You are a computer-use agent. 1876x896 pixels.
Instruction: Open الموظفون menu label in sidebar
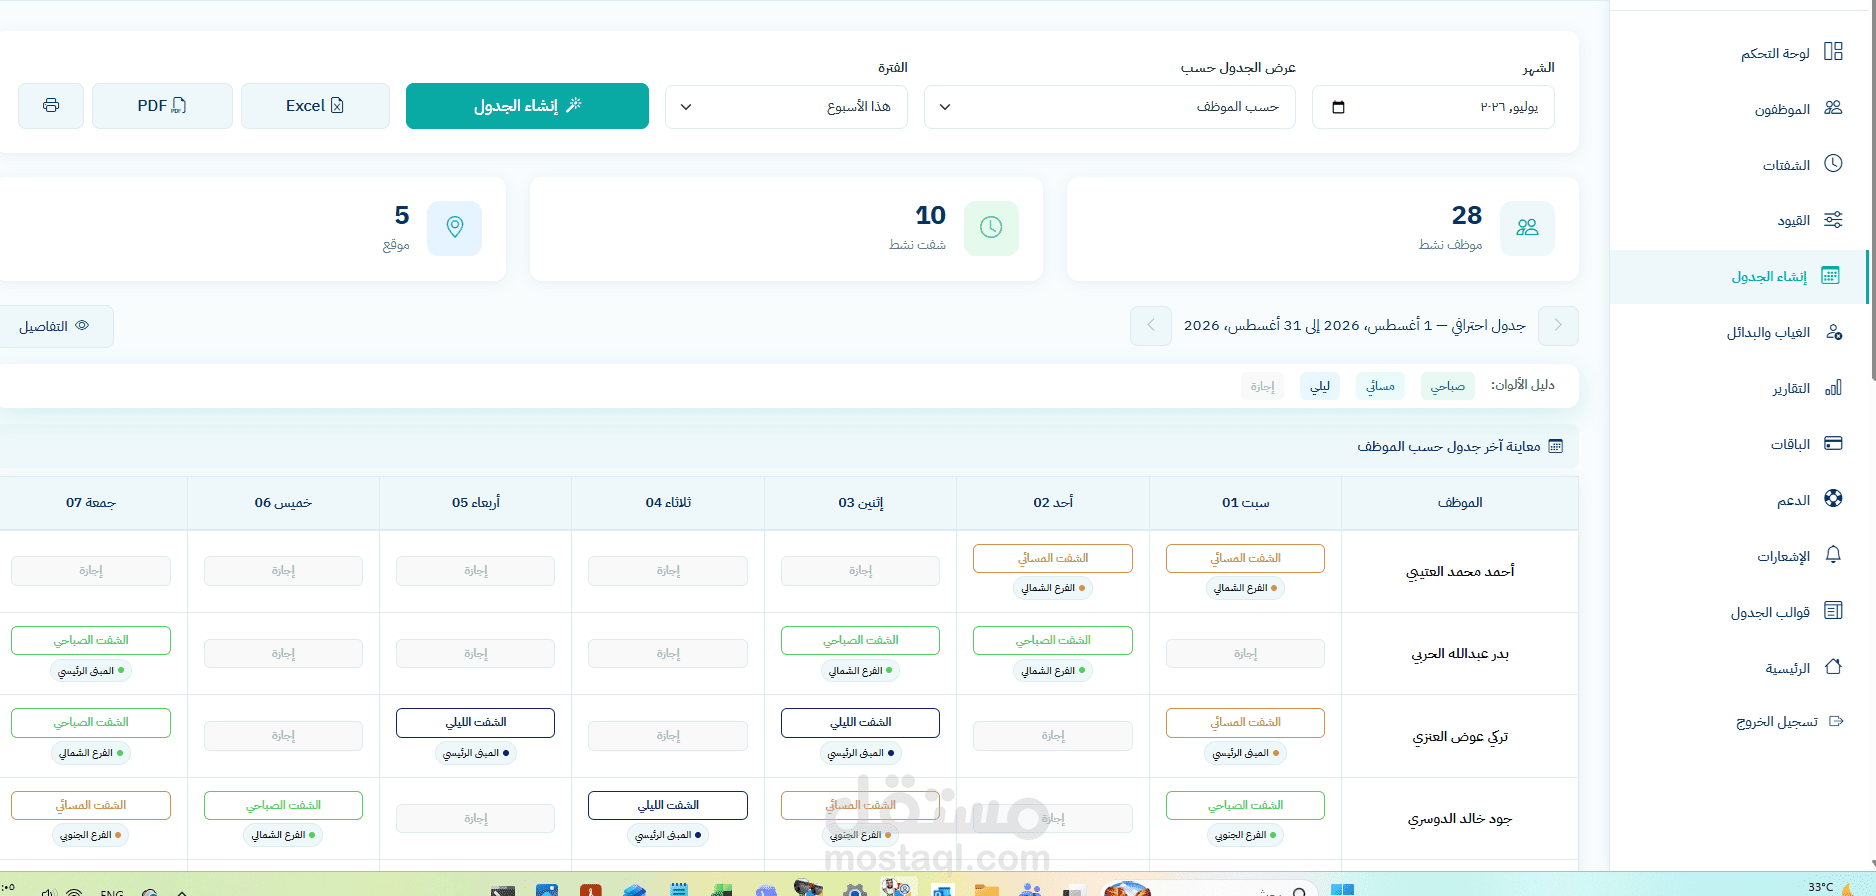[1782, 109]
